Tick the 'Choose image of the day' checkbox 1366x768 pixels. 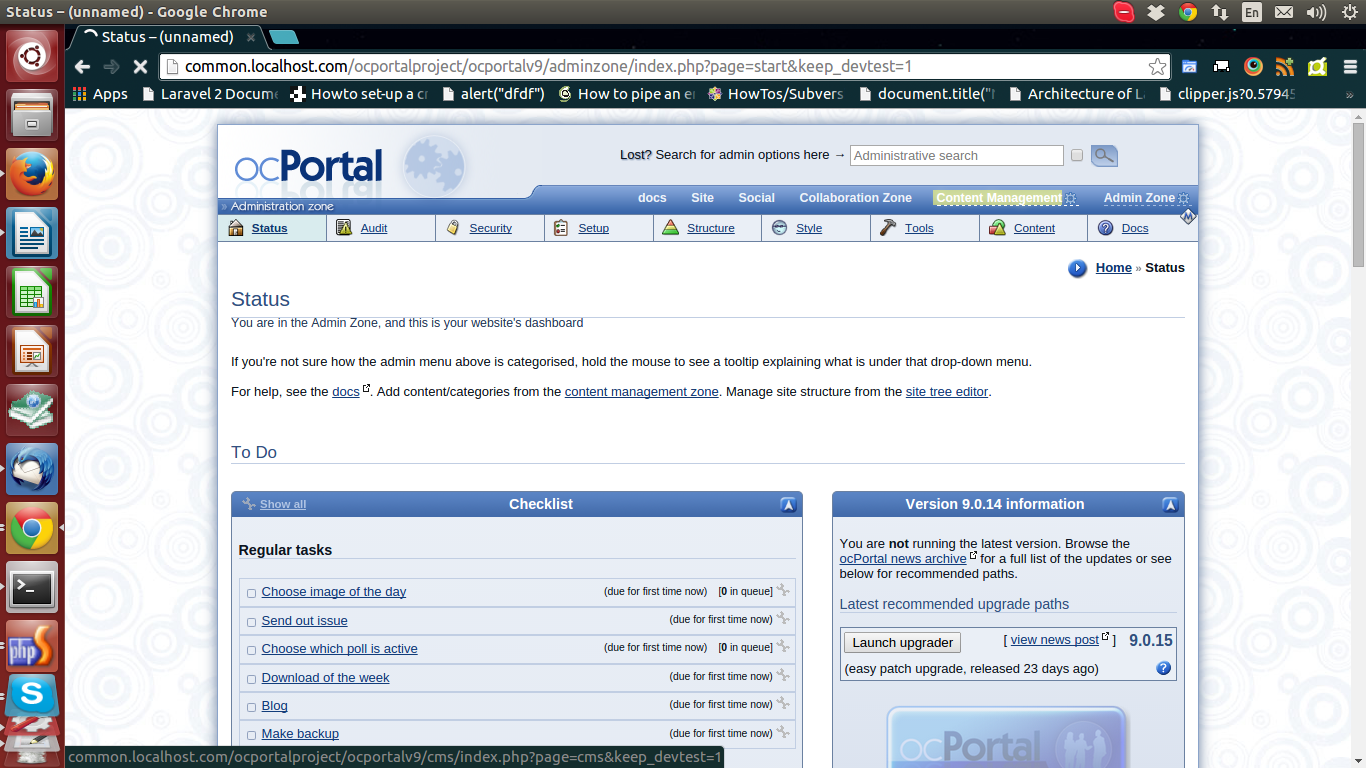[251, 593]
